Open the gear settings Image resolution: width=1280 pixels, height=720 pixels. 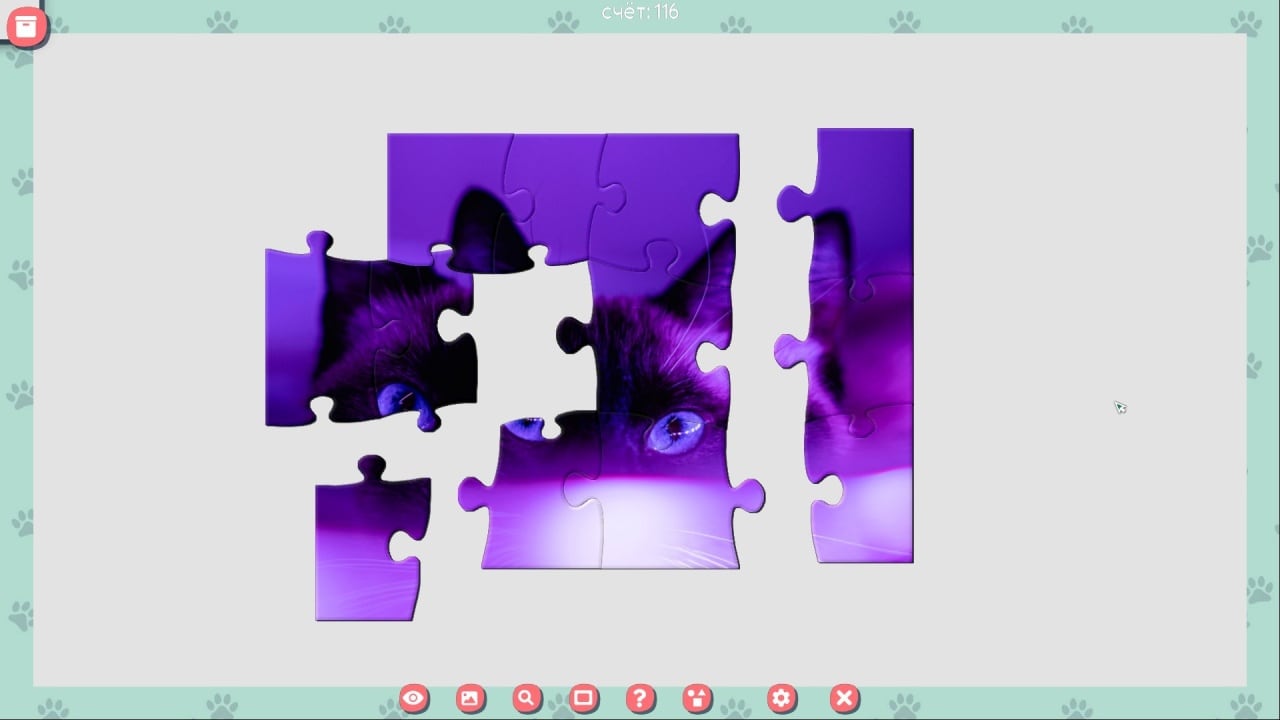pyautogui.click(x=781, y=698)
